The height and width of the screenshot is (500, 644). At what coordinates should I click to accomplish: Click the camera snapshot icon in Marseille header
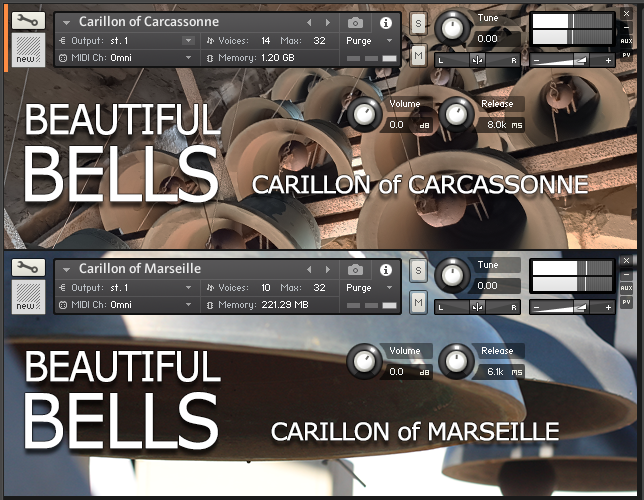[x=355, y=269]
